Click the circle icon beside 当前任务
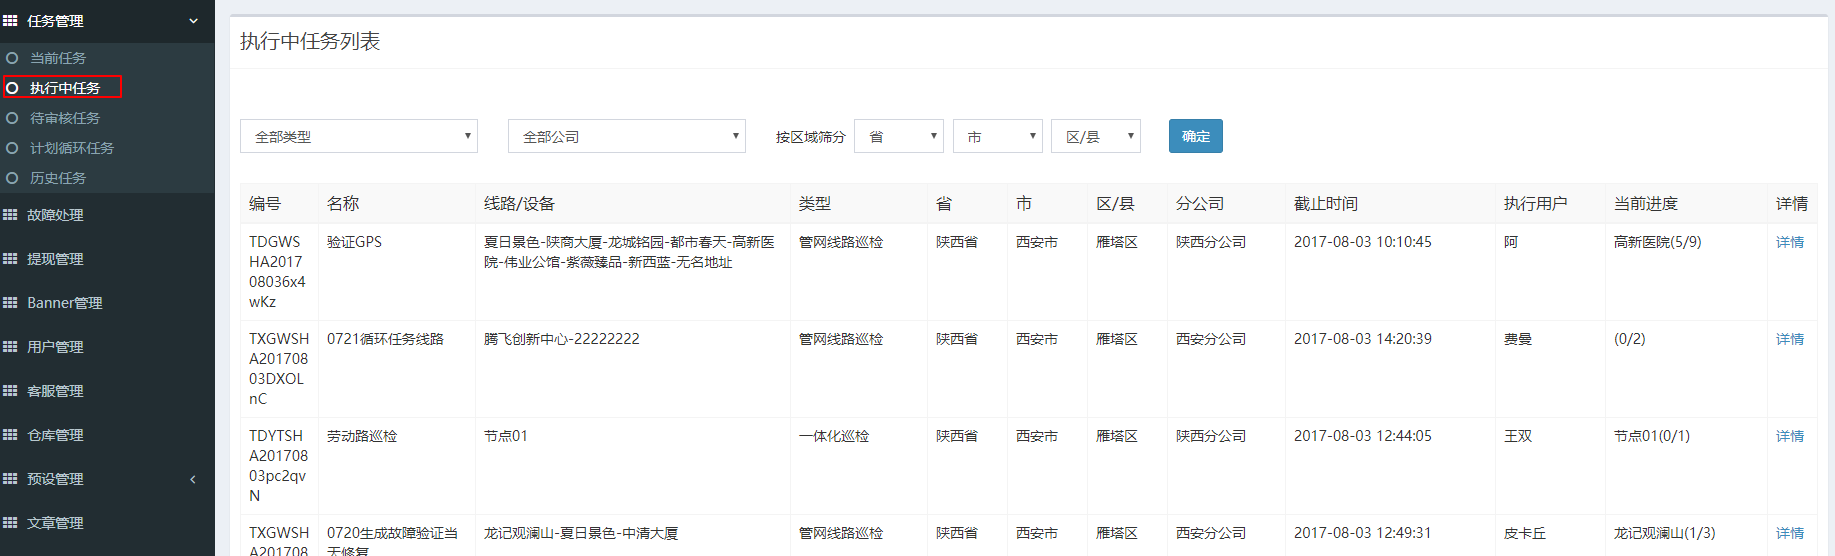 12,58
